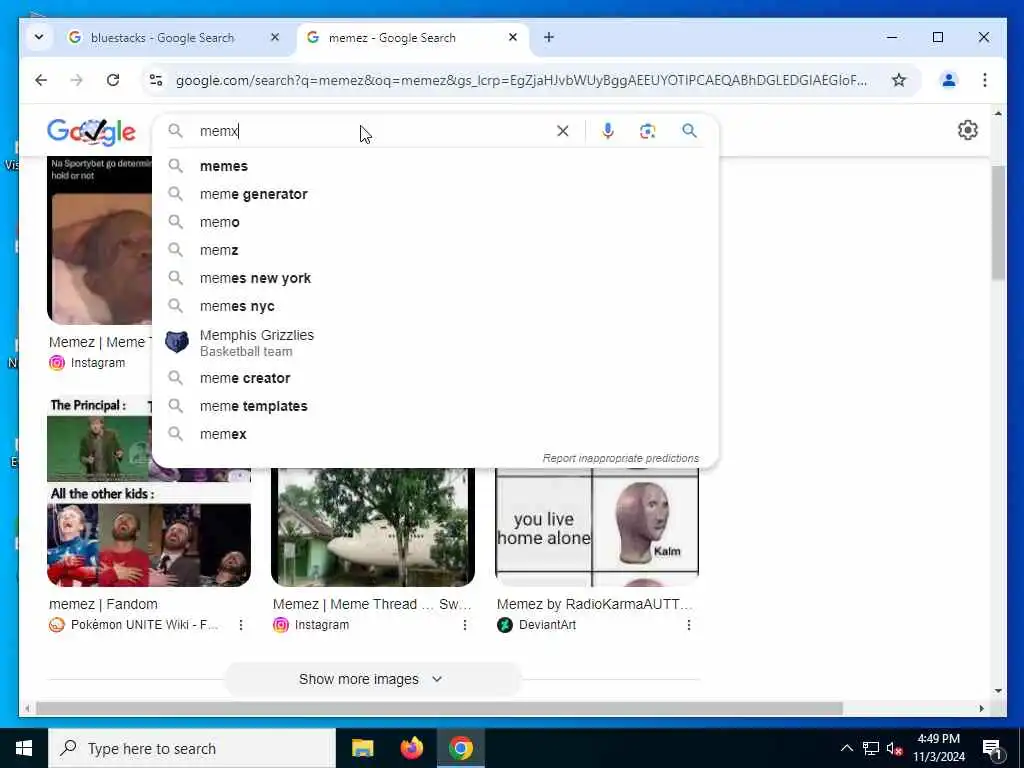The height and width of the screenshot is (768, 1024).
Task: Open 'Memez | Meme Thread' Instagram title
Action: [x=372, y=604]
